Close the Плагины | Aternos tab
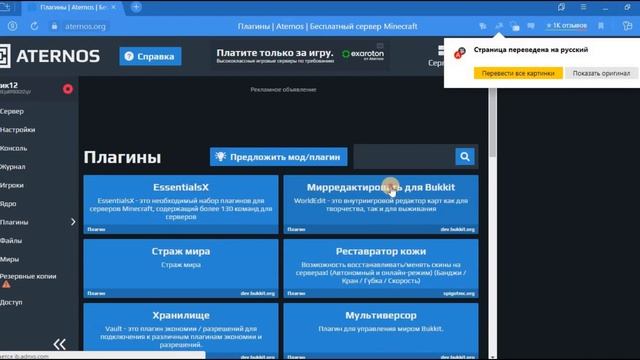 pyautogui.click(x=113, y=7)
